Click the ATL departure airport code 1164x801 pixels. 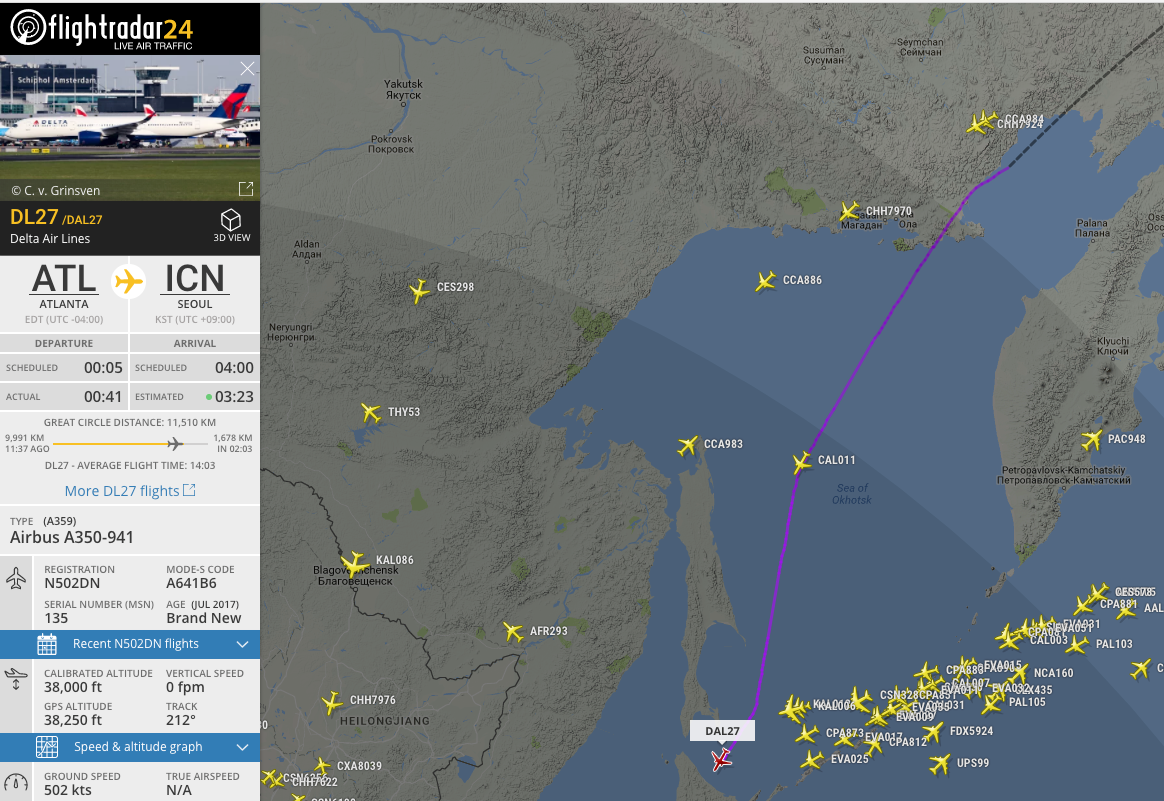tap(64, 279)
